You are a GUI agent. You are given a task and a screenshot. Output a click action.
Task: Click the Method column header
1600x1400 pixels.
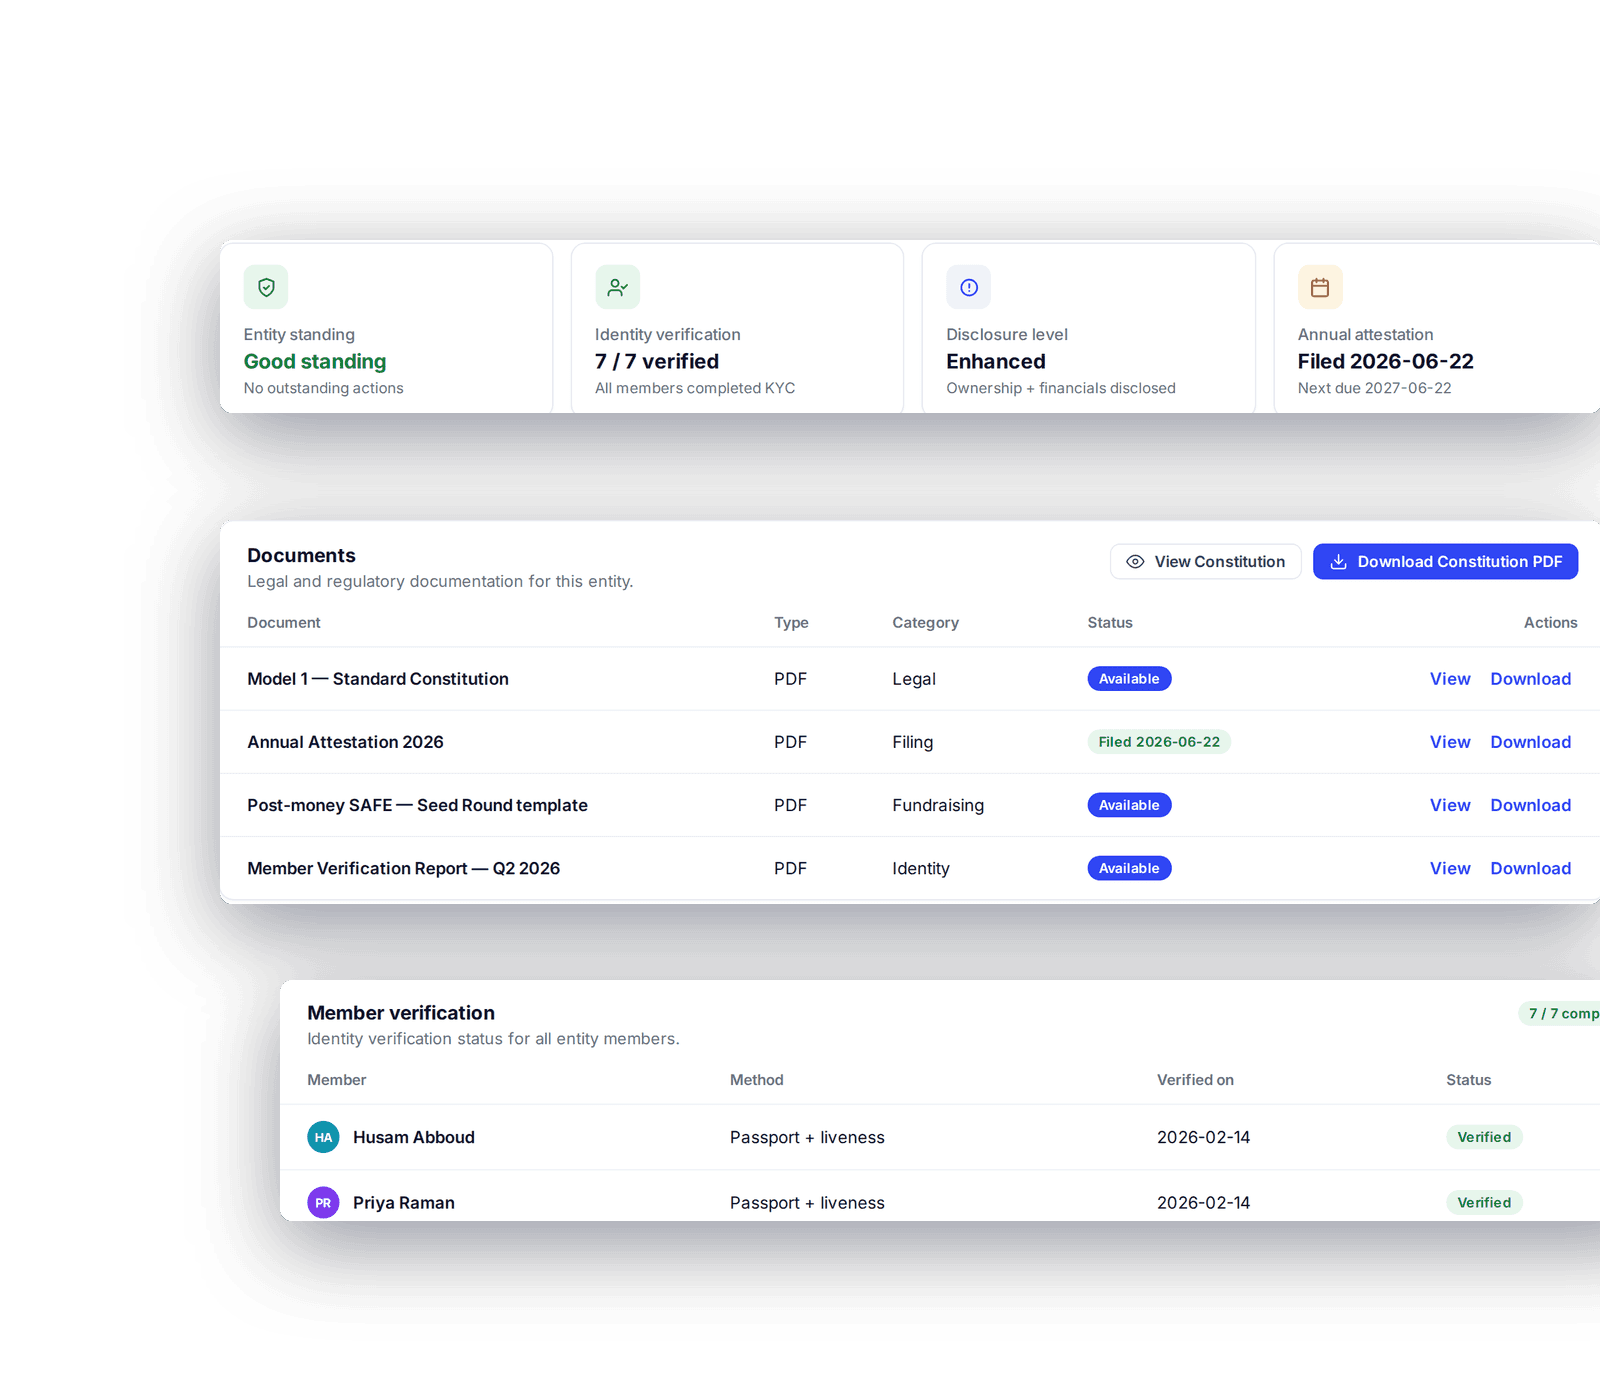pyautogui.click(x=756, y=1080)
